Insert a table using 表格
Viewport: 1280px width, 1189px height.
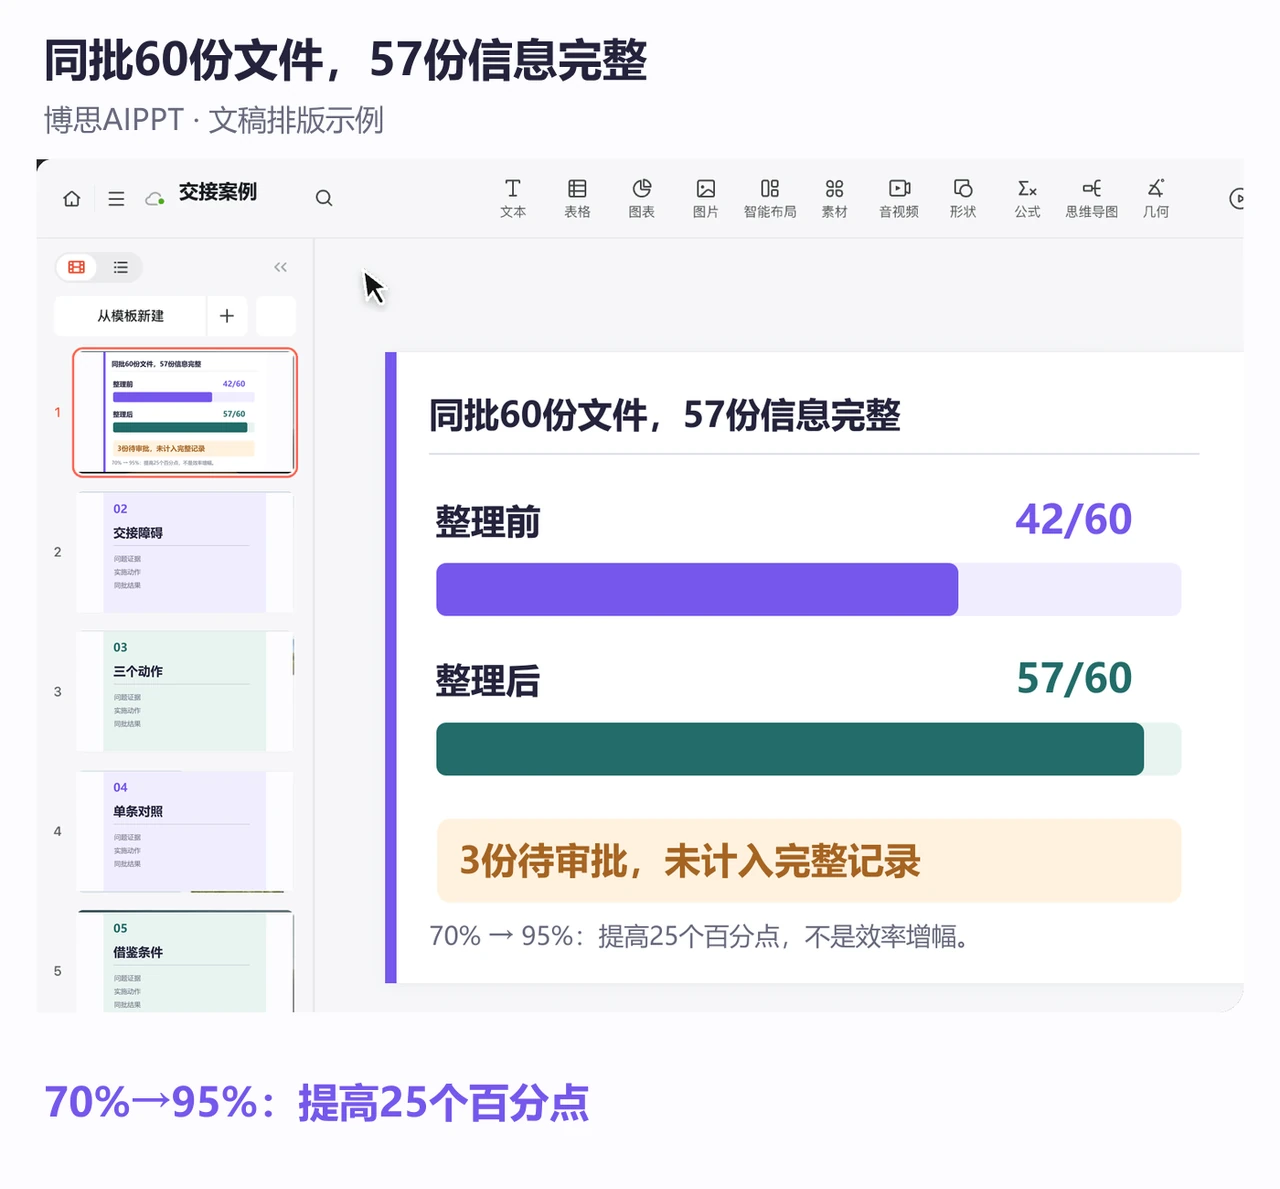coord(577,198)
